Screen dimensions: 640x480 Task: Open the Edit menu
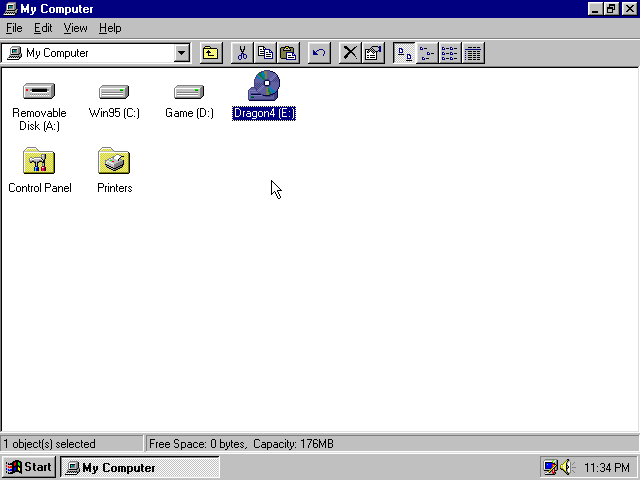pos(43,28)
